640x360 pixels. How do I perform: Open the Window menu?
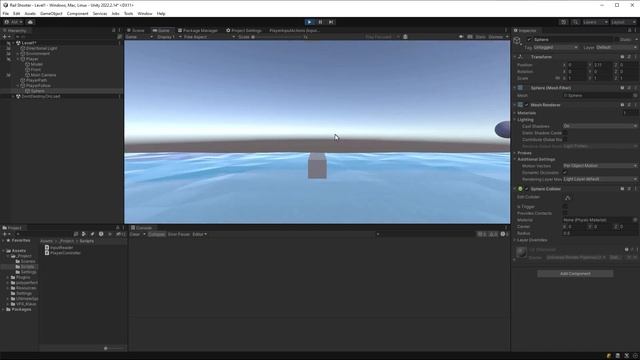coord(145,13)
